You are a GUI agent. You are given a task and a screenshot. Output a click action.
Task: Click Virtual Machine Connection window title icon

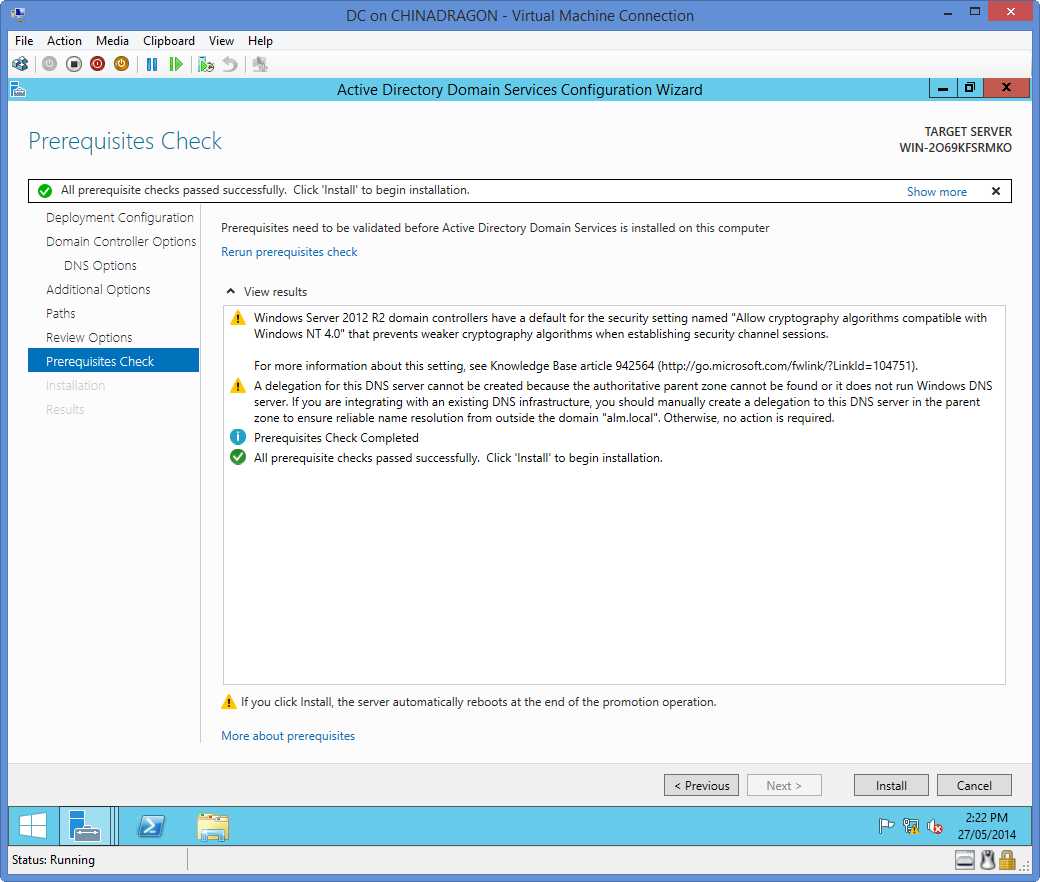[x=19, y=14]
